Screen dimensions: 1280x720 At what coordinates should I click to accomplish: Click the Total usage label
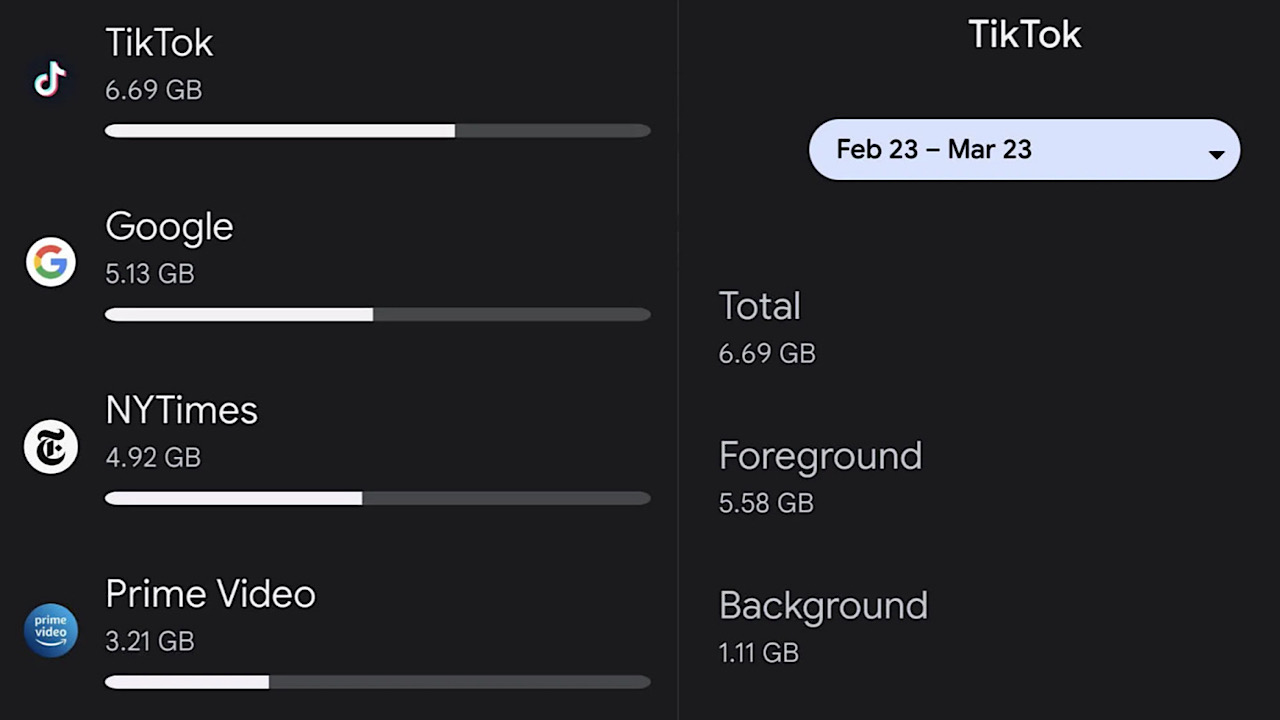pos(759,306)
